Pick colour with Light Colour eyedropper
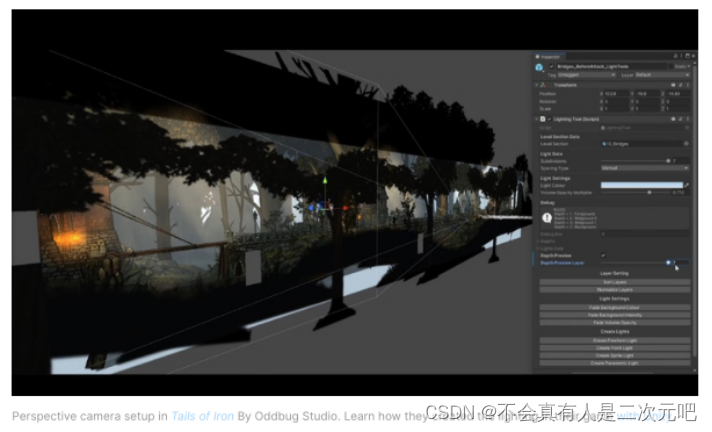712x432 pixels. [687, 185]
